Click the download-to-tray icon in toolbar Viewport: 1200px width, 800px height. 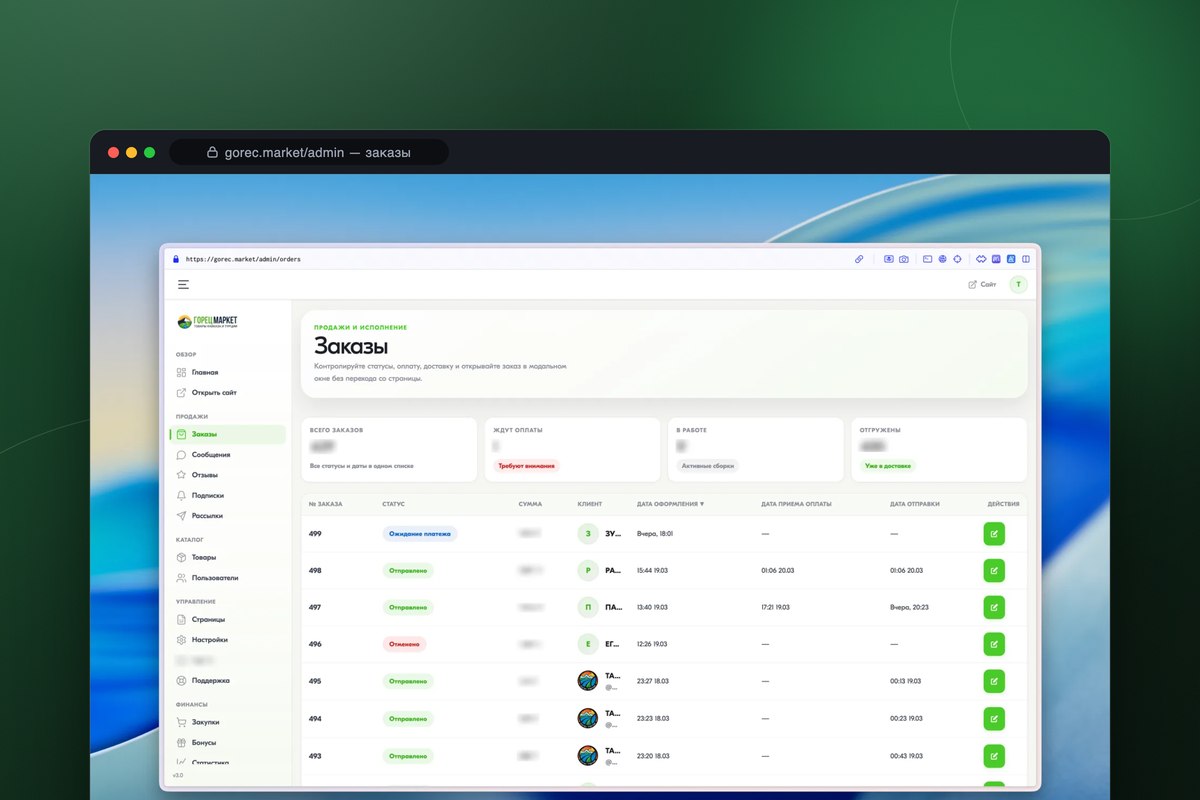tap(889, 259)
